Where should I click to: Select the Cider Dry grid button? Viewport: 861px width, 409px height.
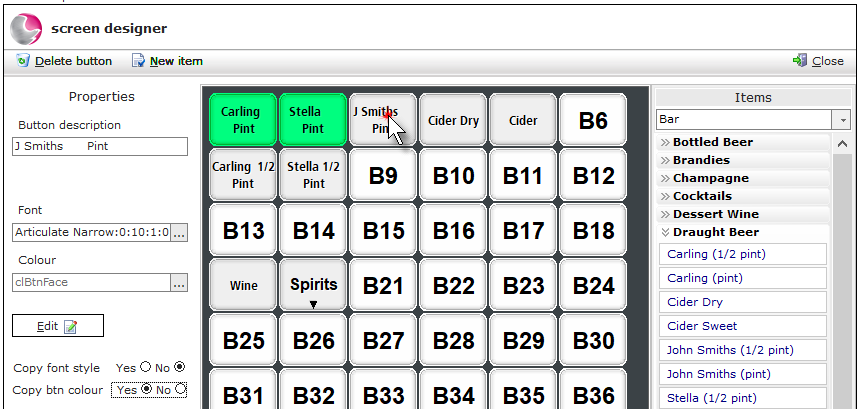tap(453, 120)
